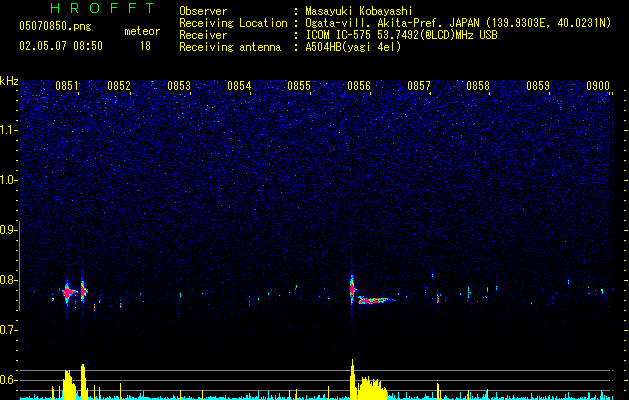Click the 0.6 kHz axis label
This screenshot has width=629, height=400.
(9, 380)
